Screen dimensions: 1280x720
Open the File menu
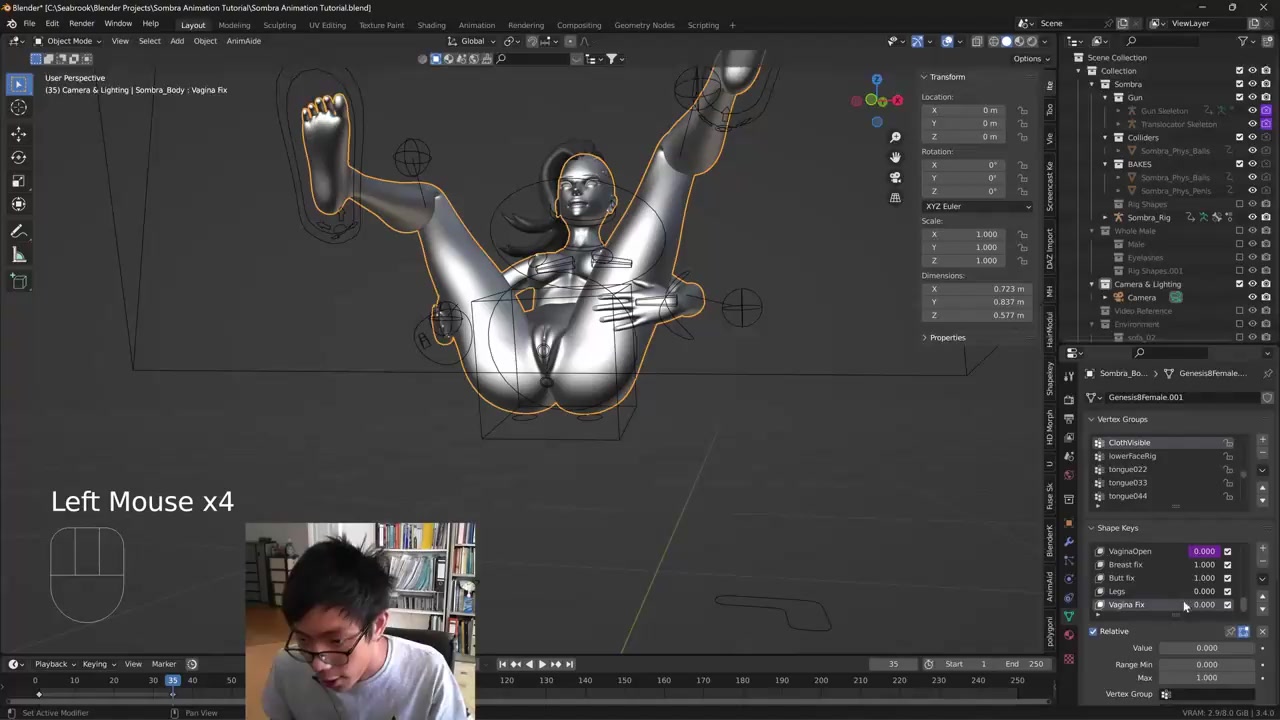tap(29, 24)
